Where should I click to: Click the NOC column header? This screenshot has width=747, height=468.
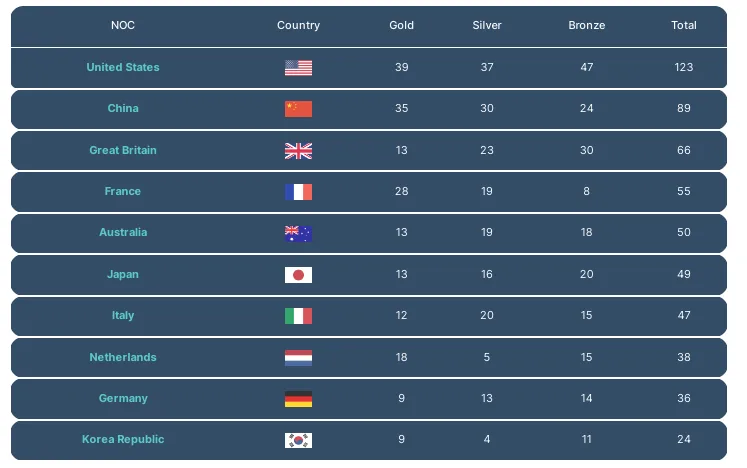point(123,26)
